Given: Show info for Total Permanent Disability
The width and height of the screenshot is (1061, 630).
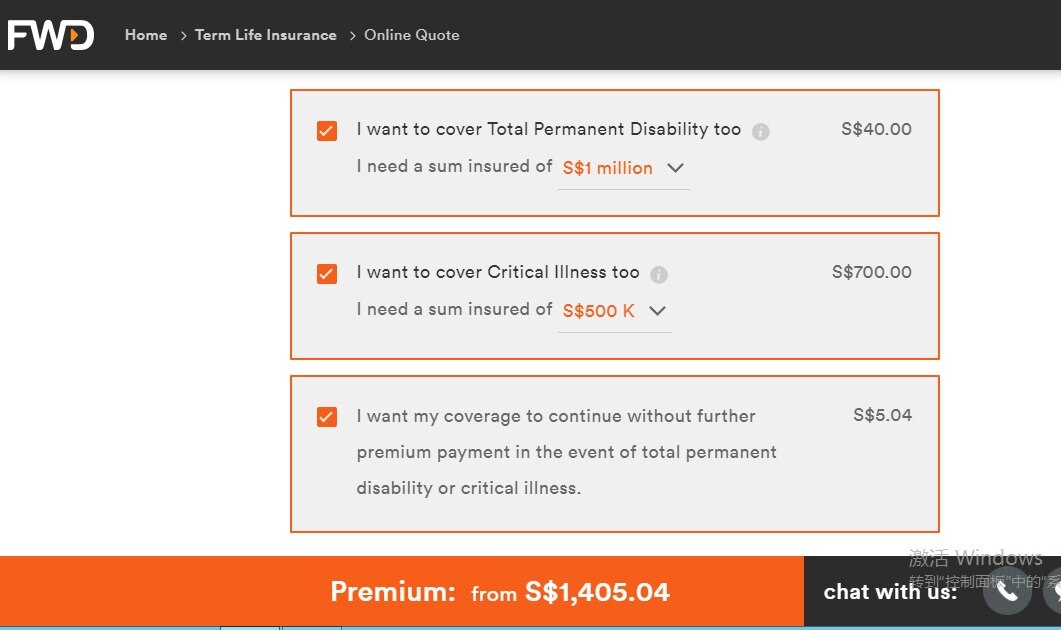Looking at the screenshot, I should tap(761, 131).
